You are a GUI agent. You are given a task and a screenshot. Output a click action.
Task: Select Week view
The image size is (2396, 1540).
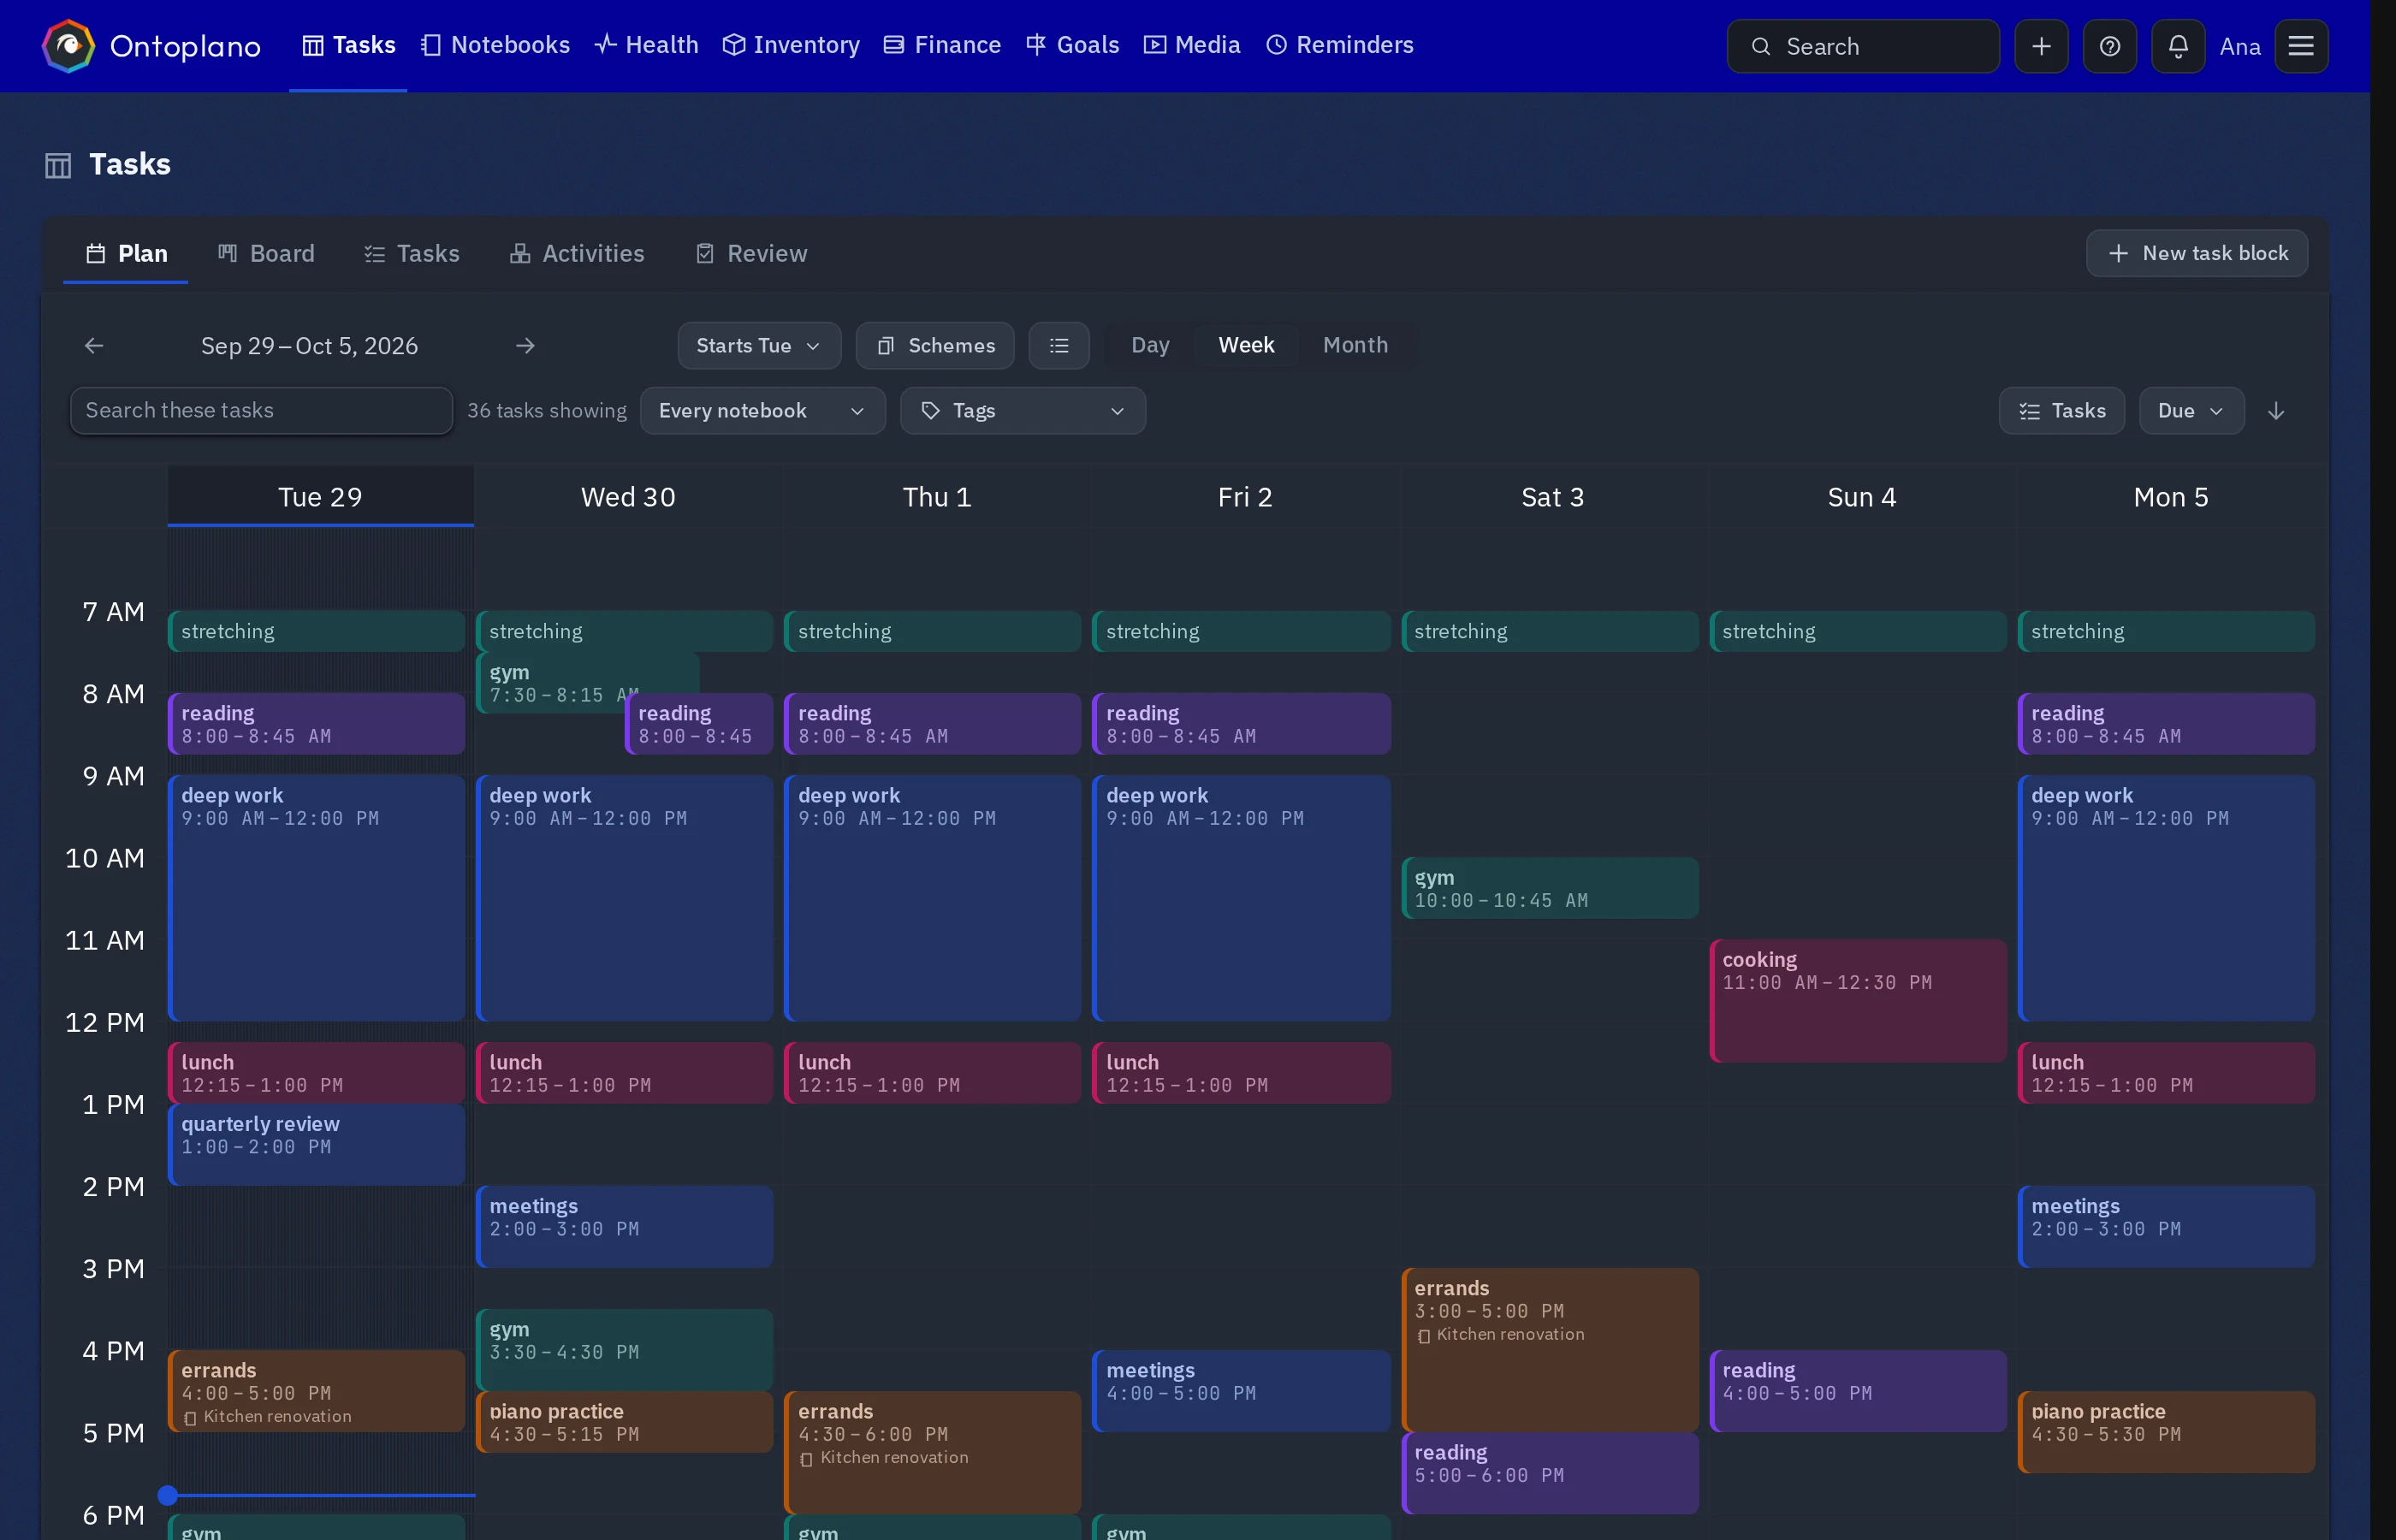tap(1246, 345)
